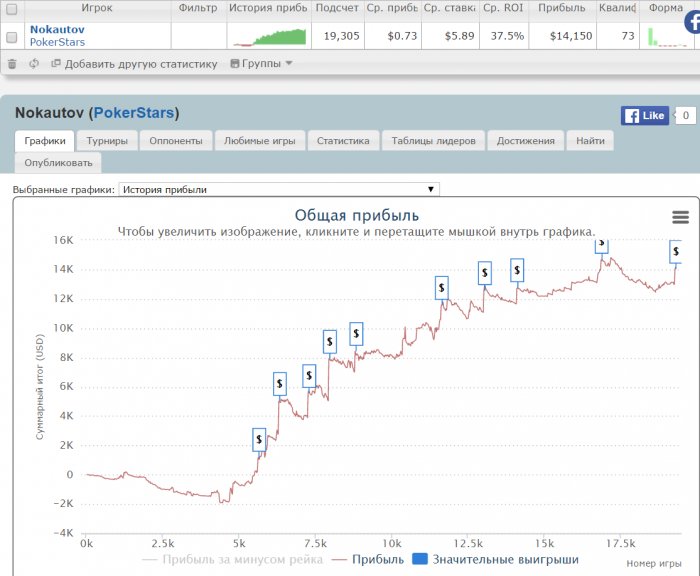
Task: Click the refresh statistics icon
Action: coord(34,64)
